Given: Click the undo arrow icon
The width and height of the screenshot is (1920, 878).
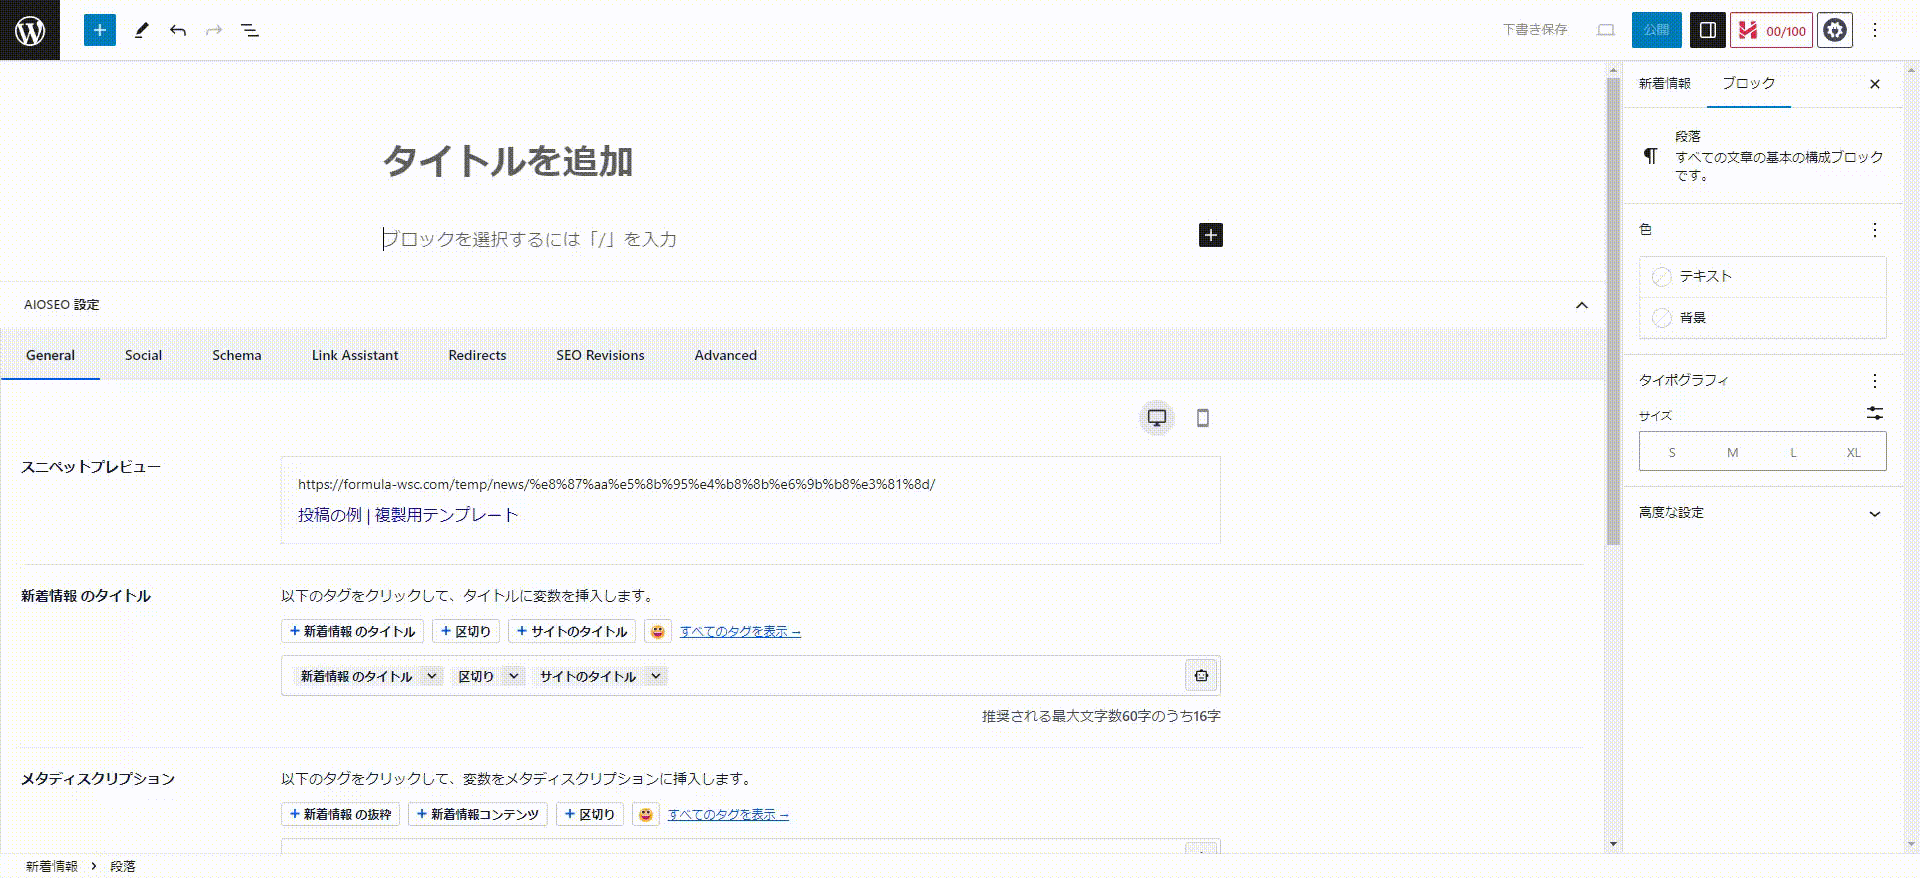Looking at the screenshot, I should click(178, 30).
